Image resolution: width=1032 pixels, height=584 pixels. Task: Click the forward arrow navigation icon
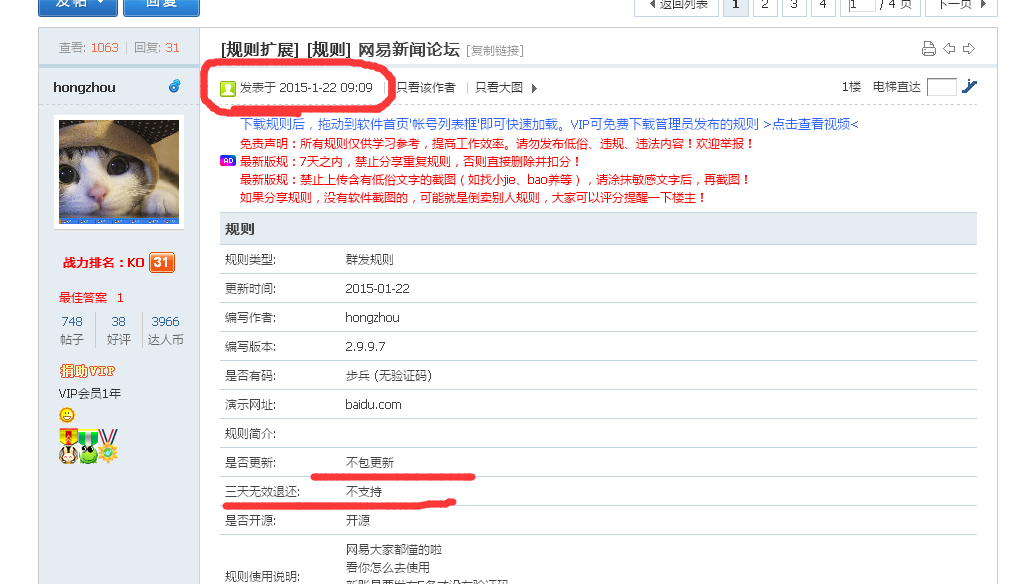tap(968, 49)
